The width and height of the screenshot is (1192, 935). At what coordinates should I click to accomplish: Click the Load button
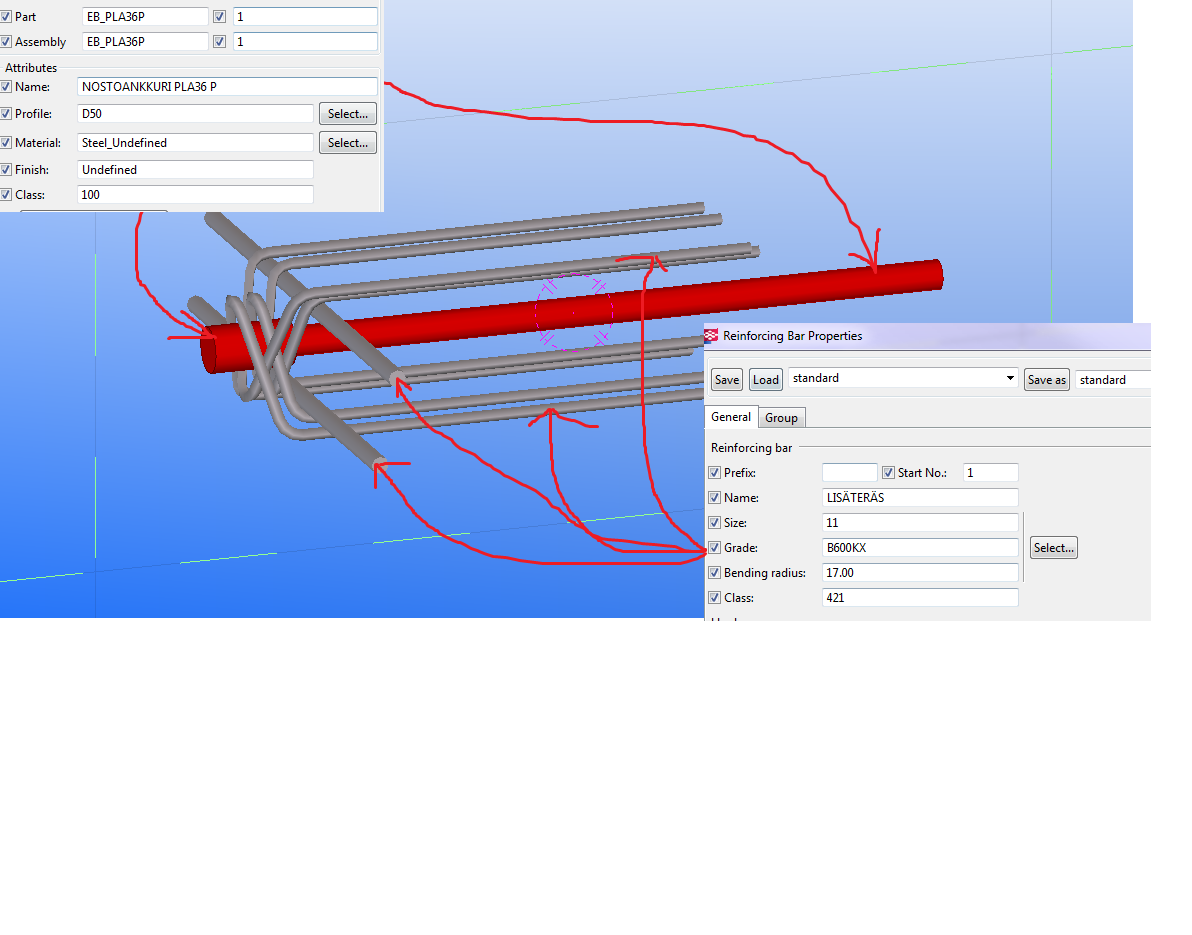click(x=766, y=380)
